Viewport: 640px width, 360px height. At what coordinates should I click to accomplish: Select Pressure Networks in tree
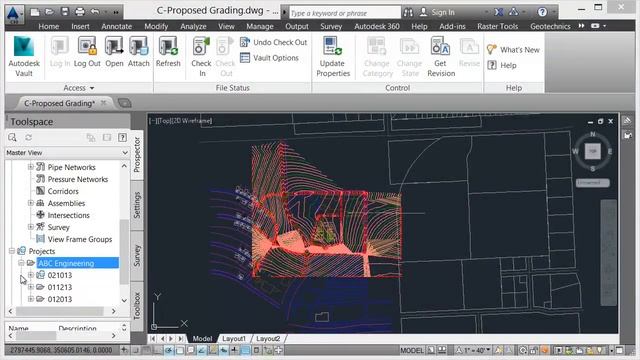click(78, 179)
